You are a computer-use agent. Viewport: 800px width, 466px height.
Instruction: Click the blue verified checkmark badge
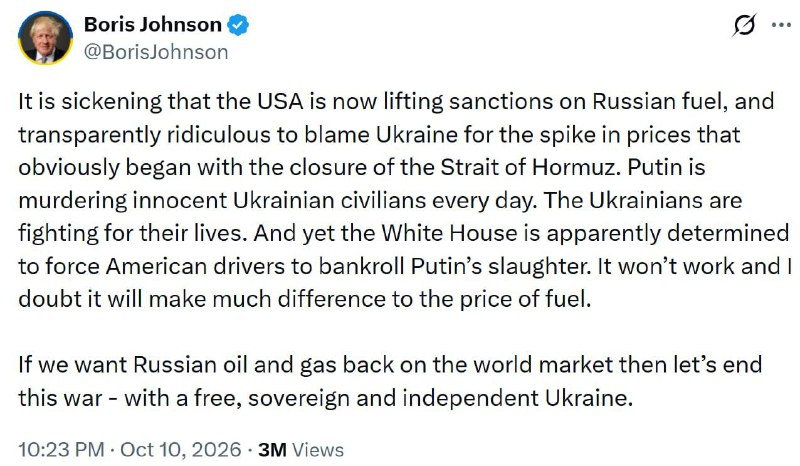pyautogui.click(x=238, y=24)
